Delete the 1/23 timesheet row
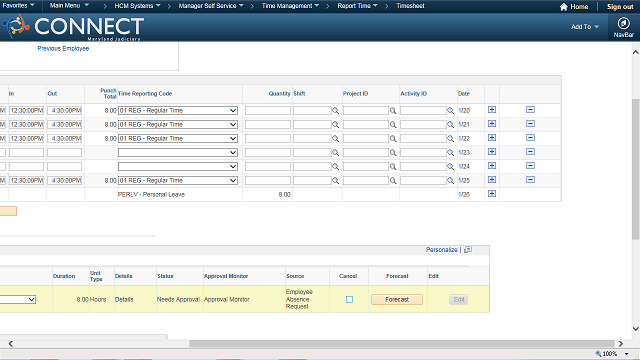The image size is (640, 360). pyautogui.click(x=530, y=152)
